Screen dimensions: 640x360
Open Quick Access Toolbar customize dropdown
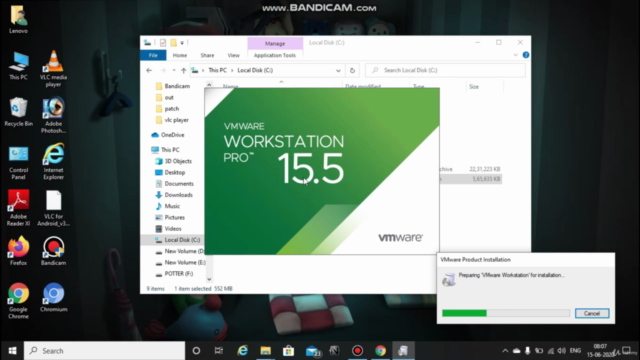(x=182, y=42)
